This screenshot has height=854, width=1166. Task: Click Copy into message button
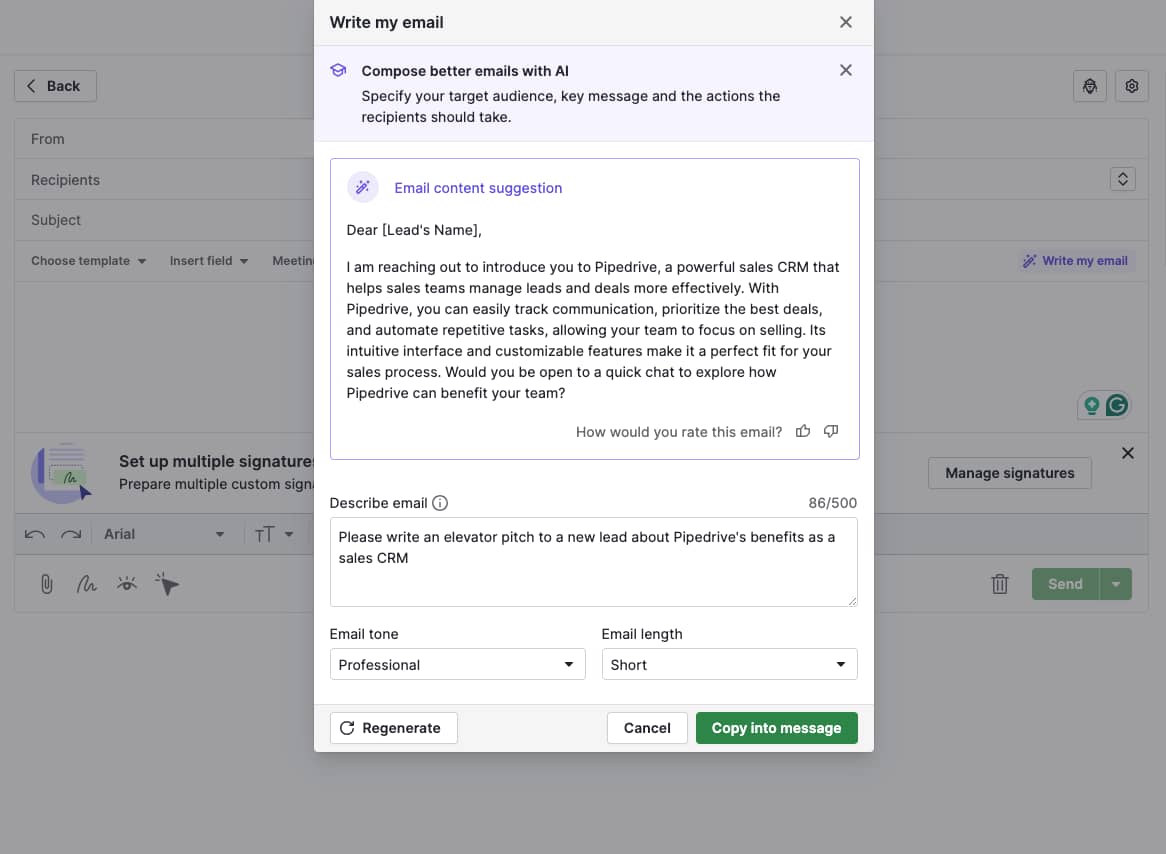pos(776,728)
